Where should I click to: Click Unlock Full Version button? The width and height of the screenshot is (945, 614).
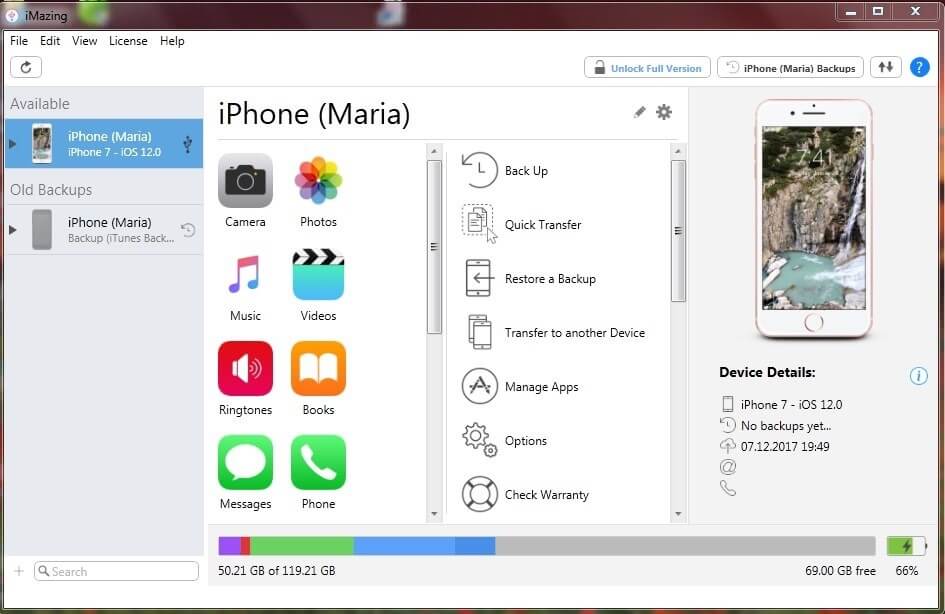(647, 67)
